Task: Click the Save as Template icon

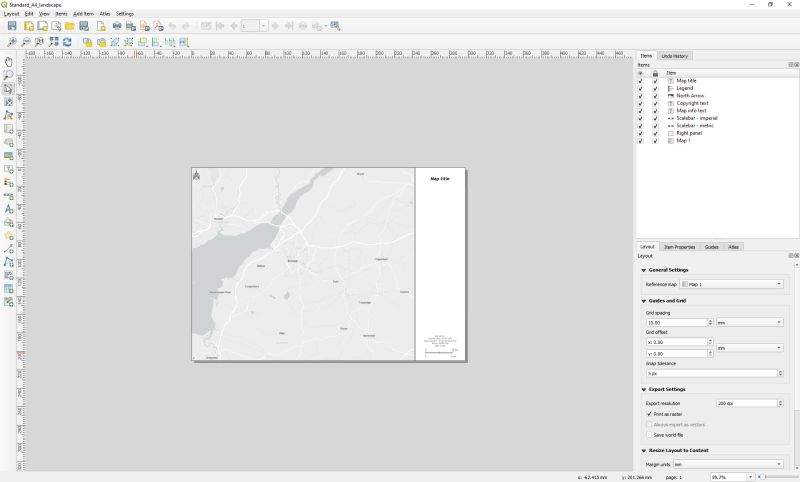Action: [84, 26]
